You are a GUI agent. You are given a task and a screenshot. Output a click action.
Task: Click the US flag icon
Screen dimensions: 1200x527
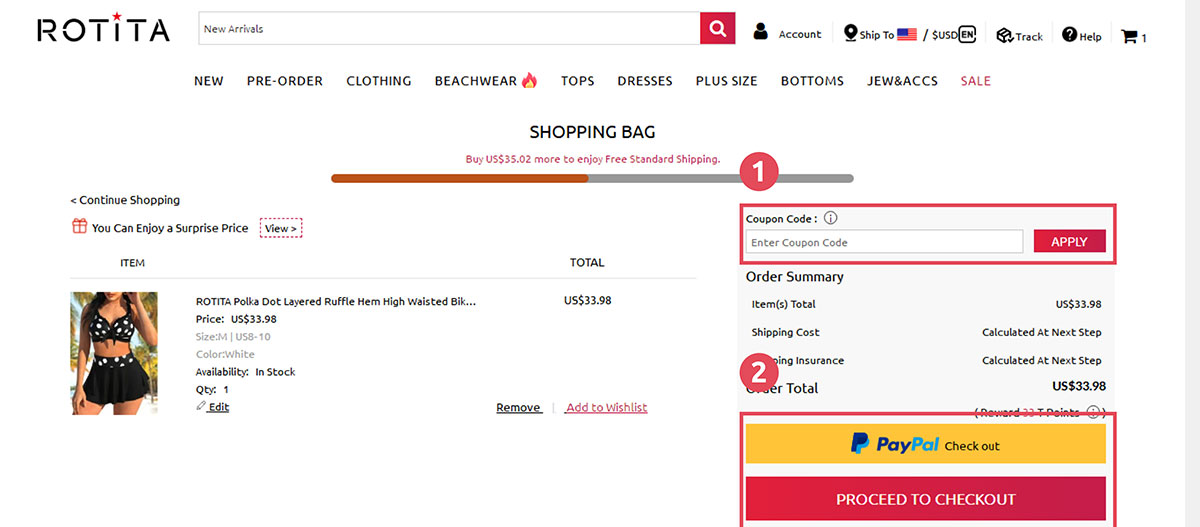click(907, 34)
